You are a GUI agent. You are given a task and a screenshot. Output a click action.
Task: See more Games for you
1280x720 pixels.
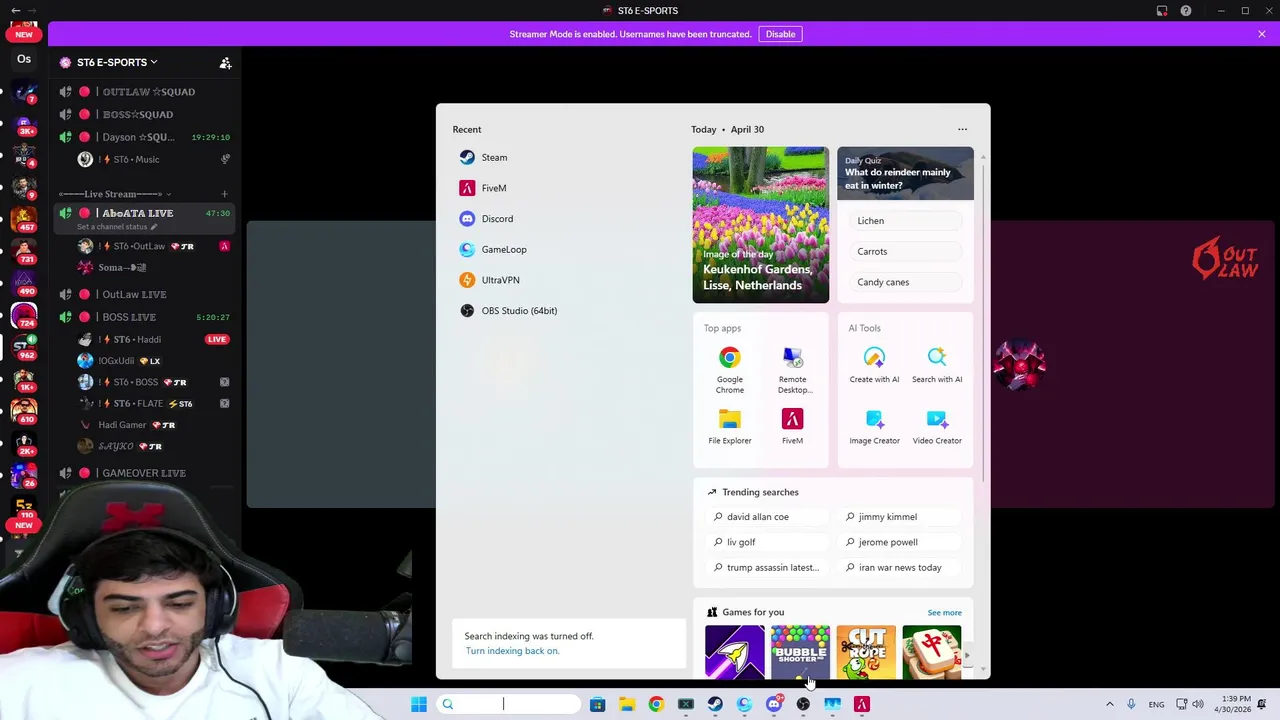(944, 613)
